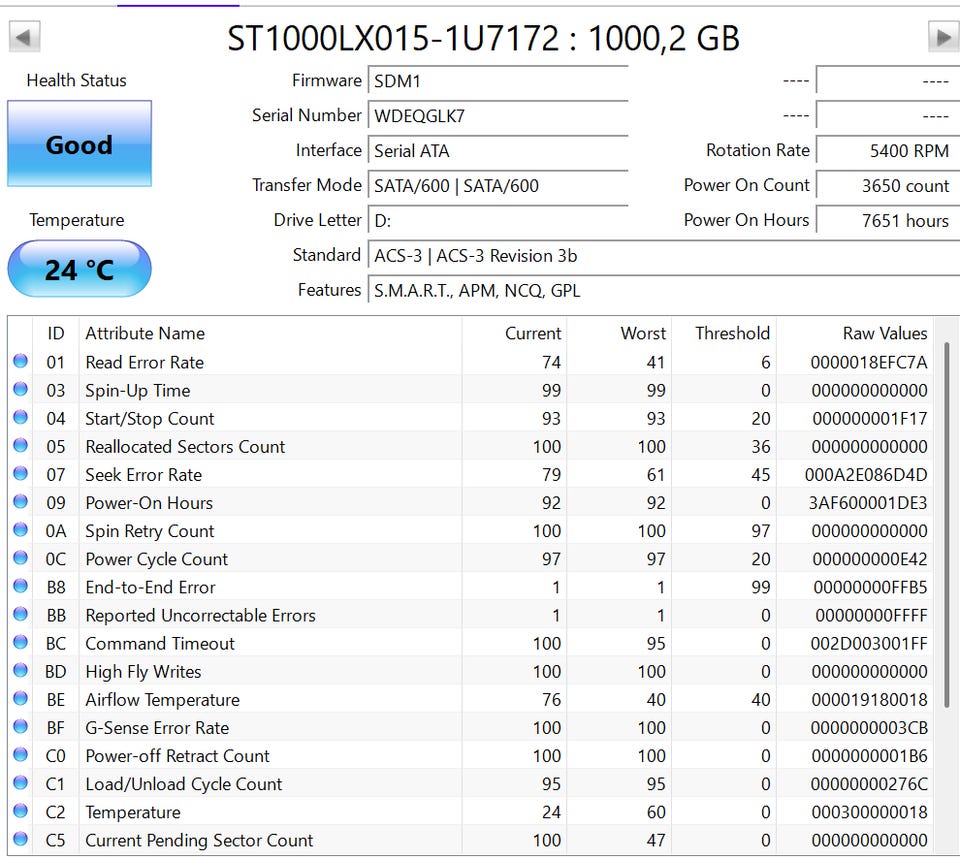The width and height of the screenshot is (960, 859).
Task: Select the End-to-End Error attribute name
Action: tap(150, 588)
